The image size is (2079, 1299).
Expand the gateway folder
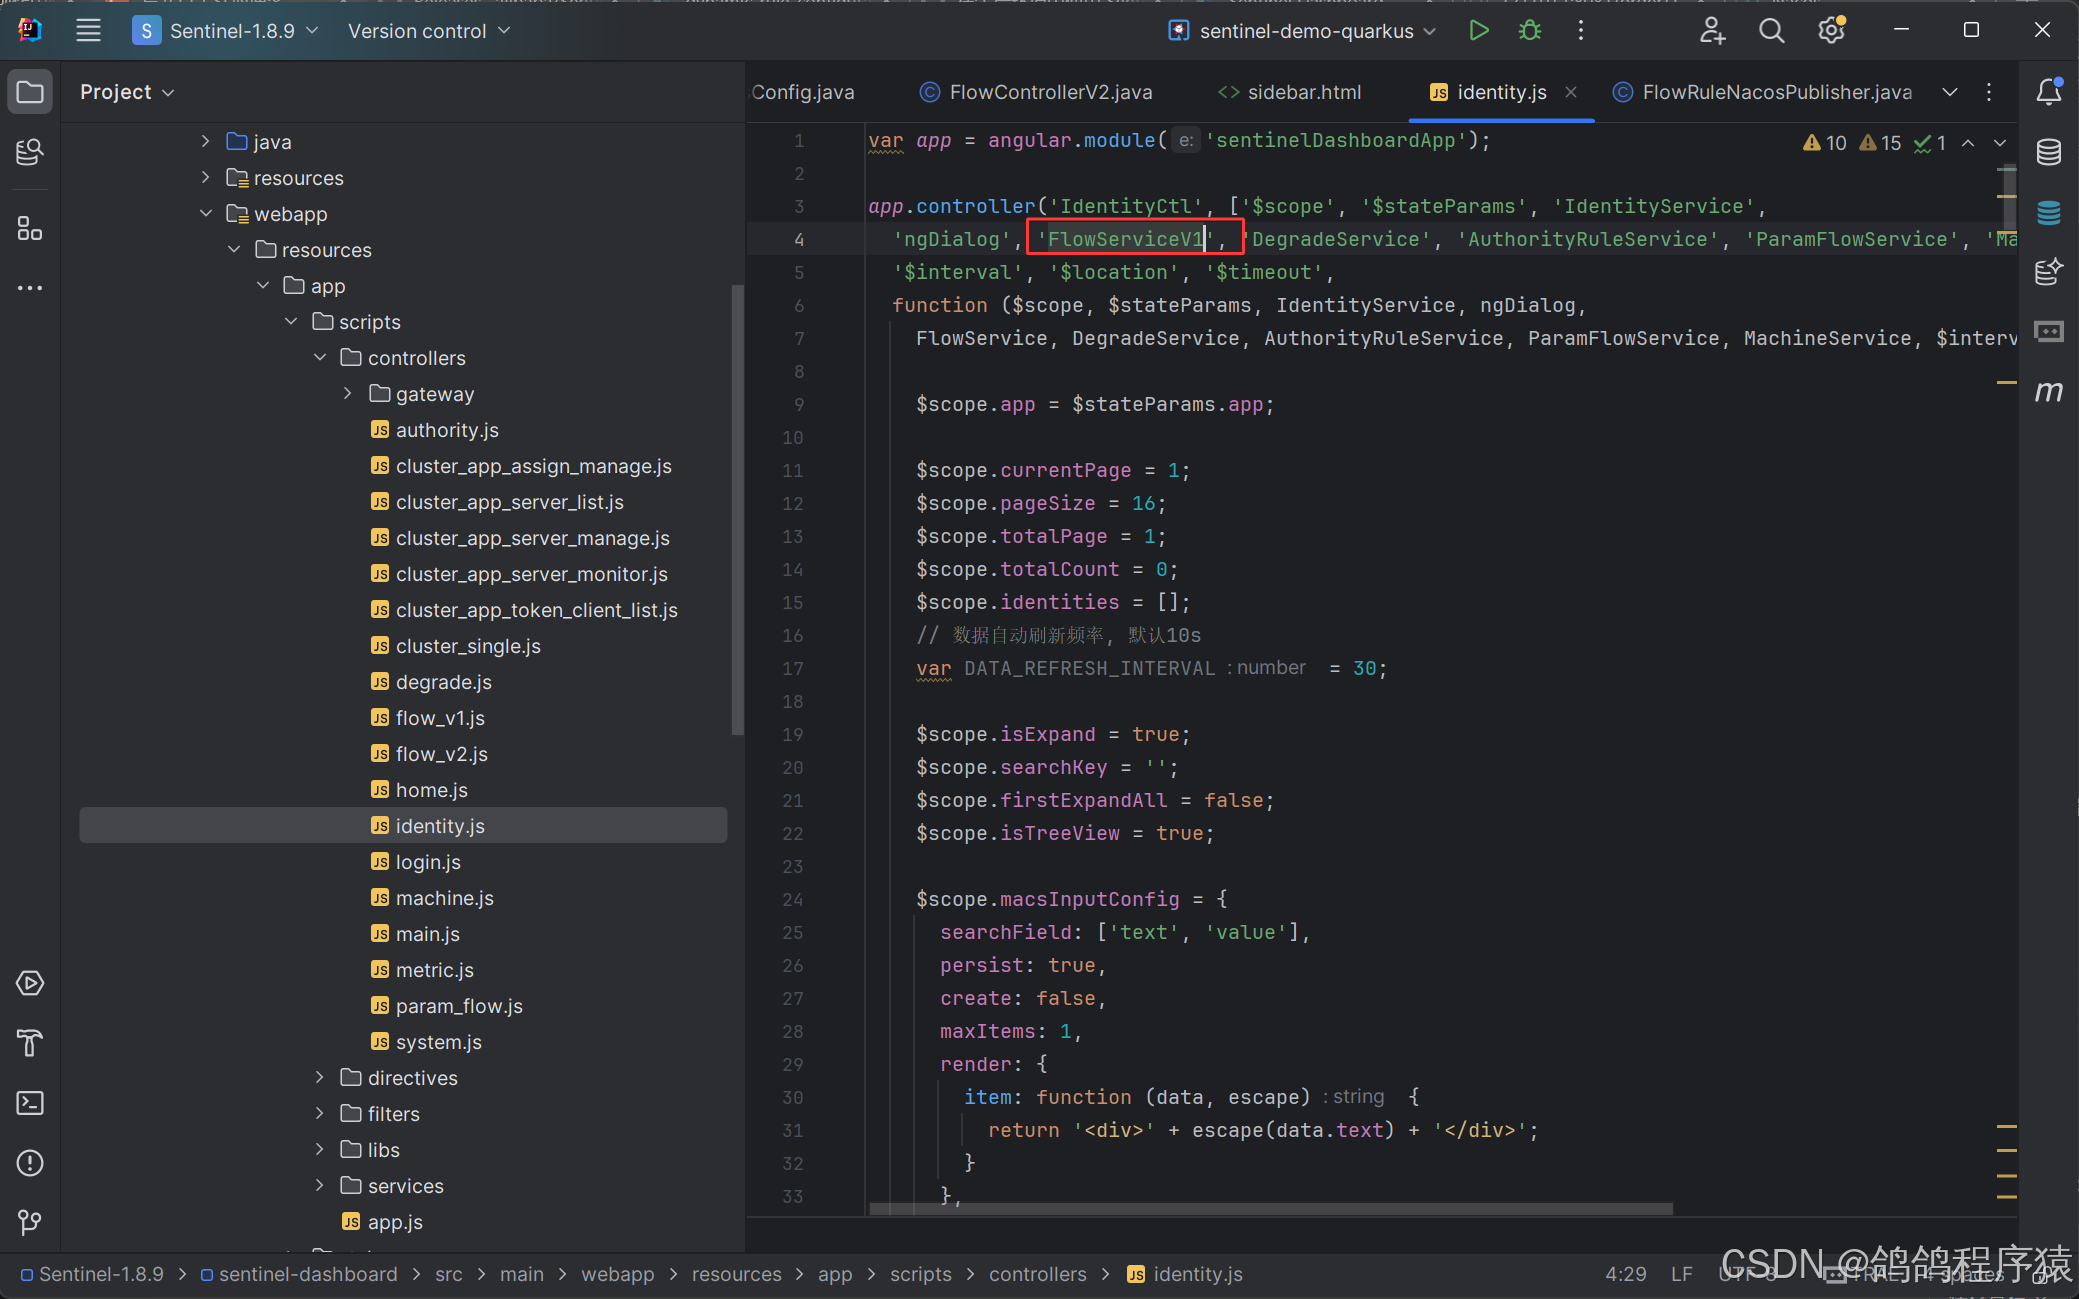pos(348,394)
